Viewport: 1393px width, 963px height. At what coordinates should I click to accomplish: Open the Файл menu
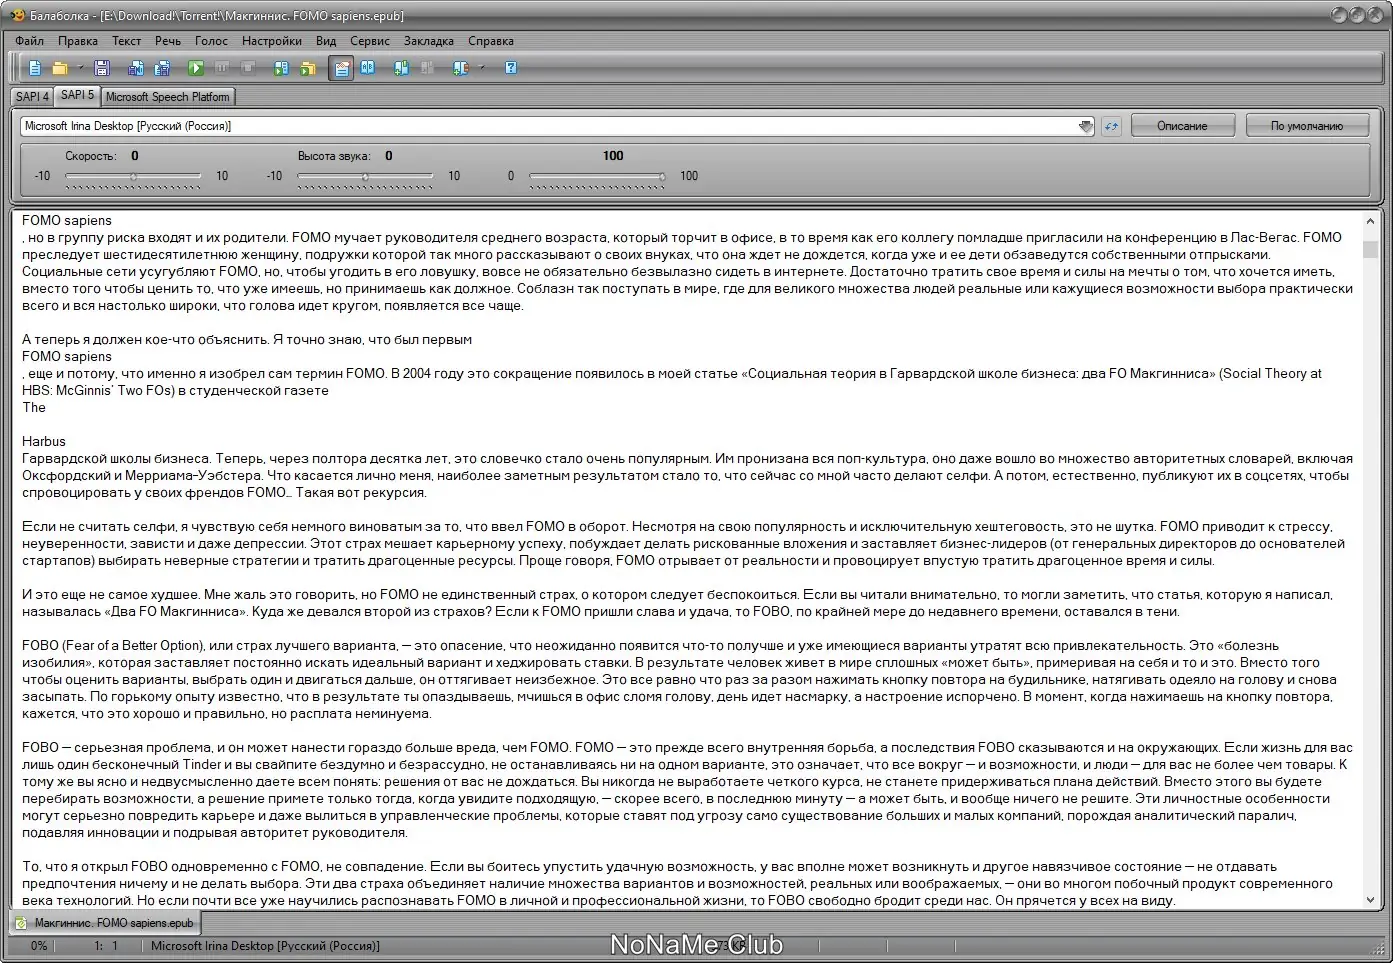pos(29,41)
